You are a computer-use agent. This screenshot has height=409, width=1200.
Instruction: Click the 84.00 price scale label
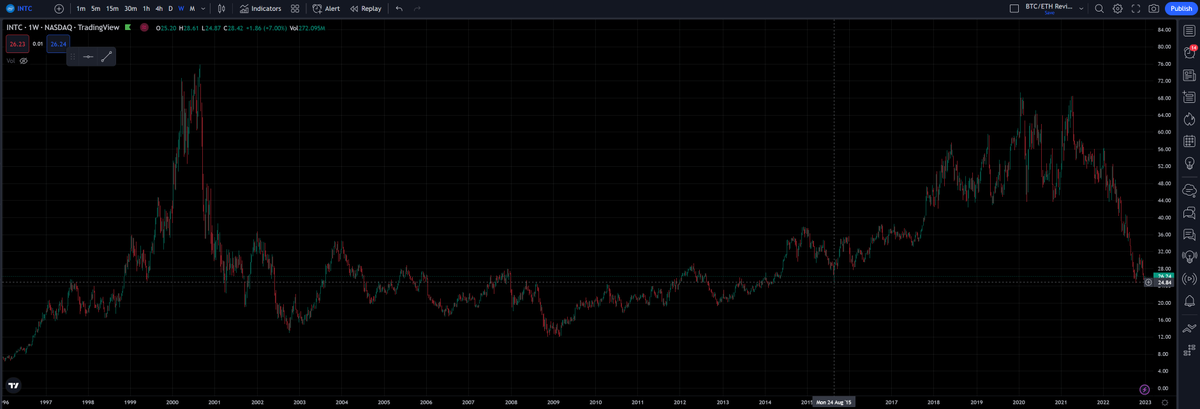tap(1163, 30)
